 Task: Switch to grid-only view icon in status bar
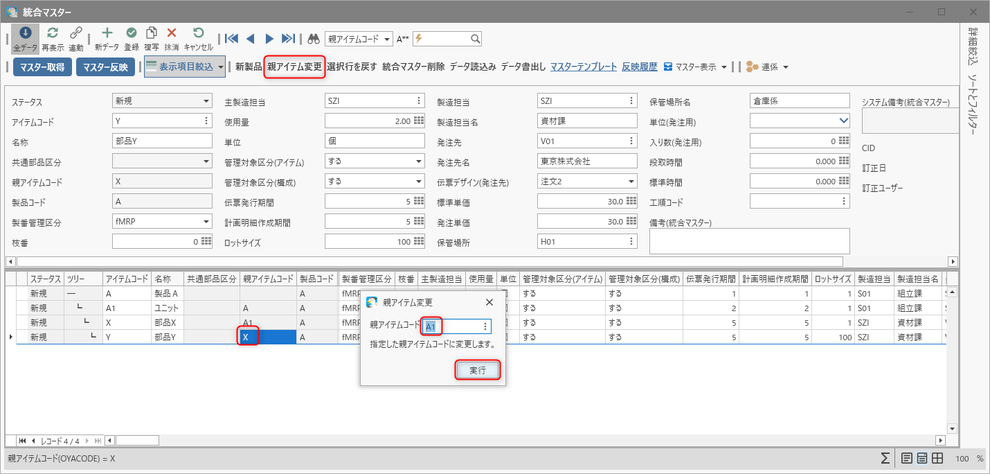938,458
